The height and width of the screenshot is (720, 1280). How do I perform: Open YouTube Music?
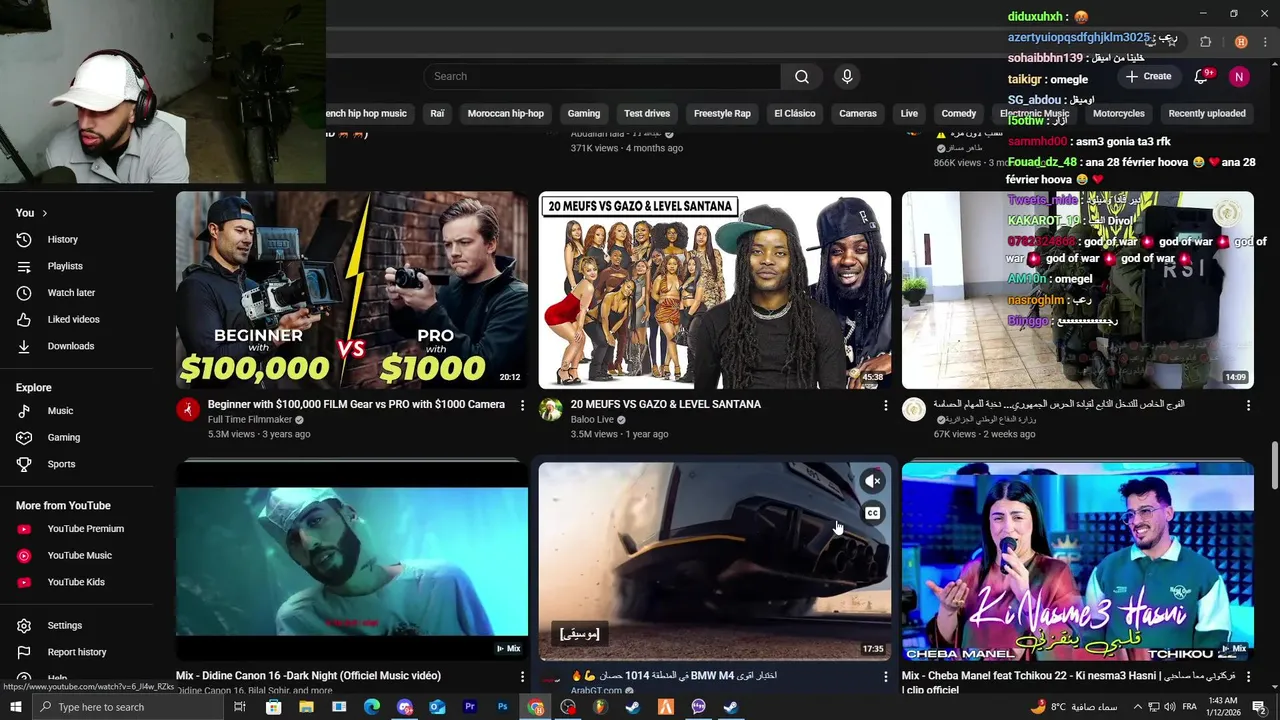(79, 555)
